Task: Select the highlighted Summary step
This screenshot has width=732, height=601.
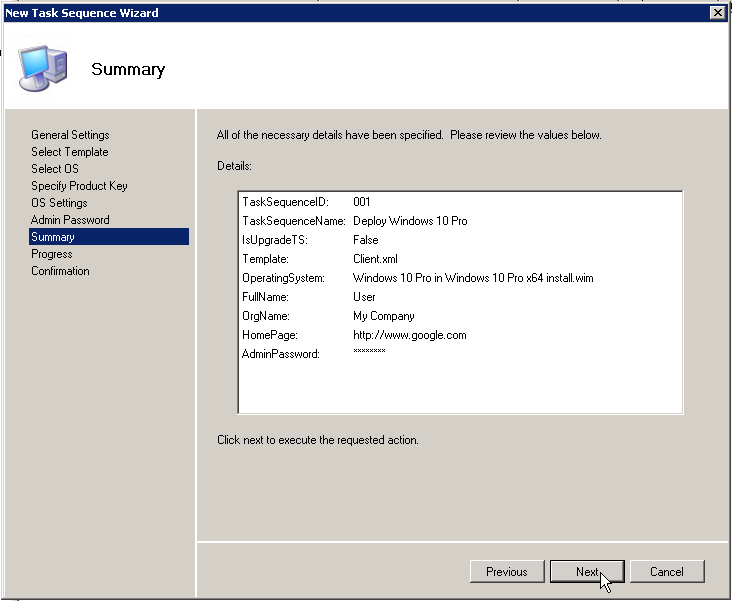Action: coord(53,237)
